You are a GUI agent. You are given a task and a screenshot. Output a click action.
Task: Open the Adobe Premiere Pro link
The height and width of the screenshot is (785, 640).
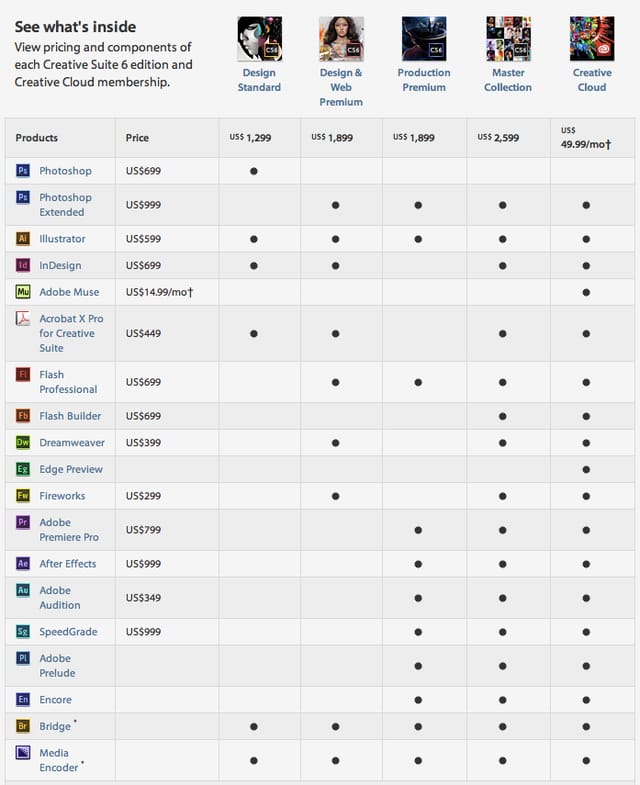tap(69, 530)
